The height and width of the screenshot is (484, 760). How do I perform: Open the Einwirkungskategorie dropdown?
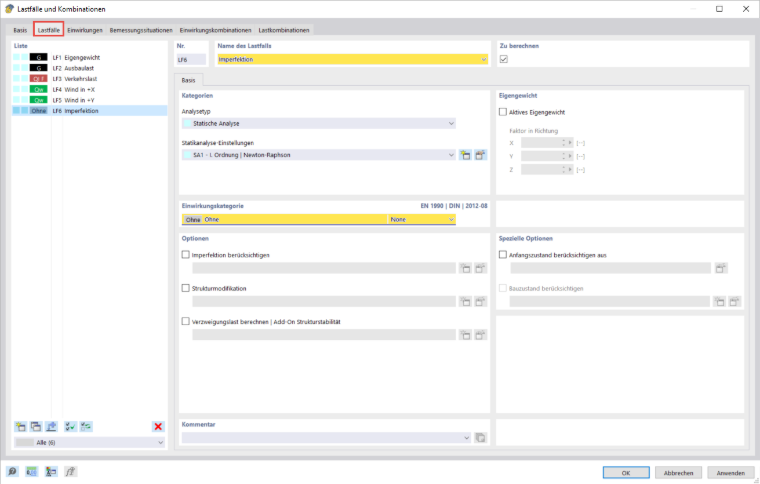click(x=451, y=219)
